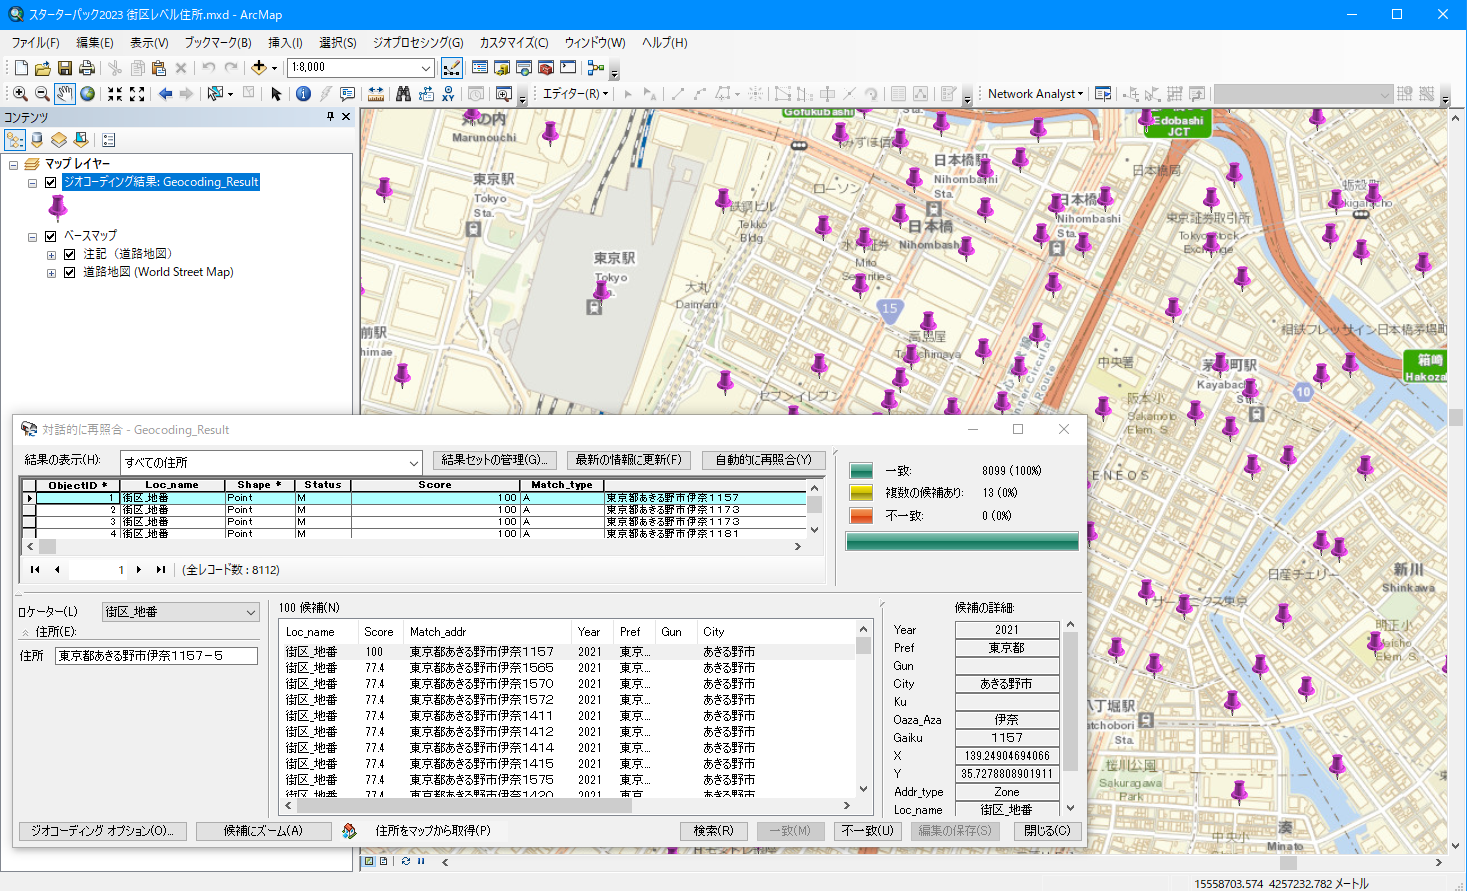Viewport: 1467px width, 891px height.
Task: Click the Print icon in the toolbar
Action: (87, 68)
